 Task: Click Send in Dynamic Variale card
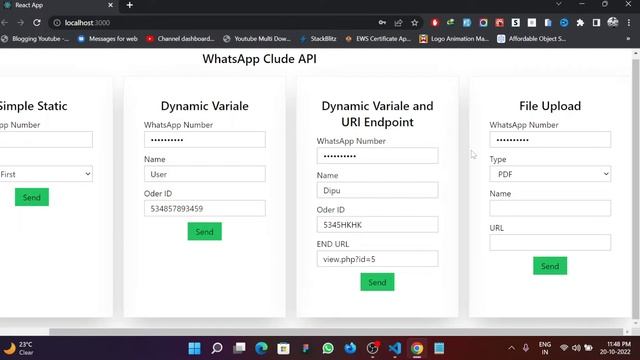pyautogui.click(x=204, y=231)
